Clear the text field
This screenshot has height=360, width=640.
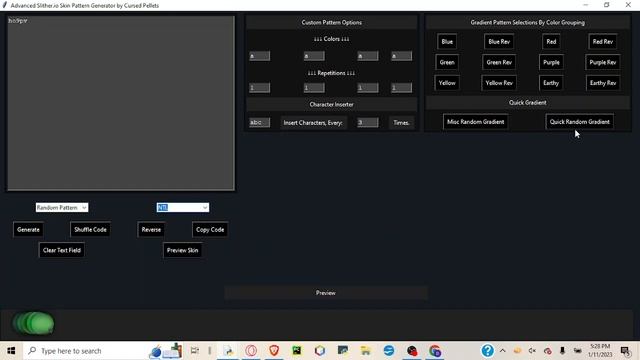(x=62, y=250)
